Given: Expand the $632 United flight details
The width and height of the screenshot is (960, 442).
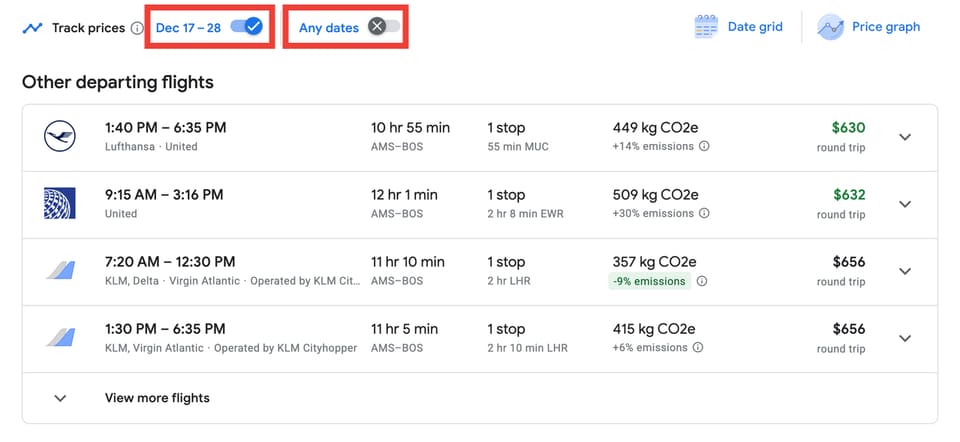Looking at the screenshot, I should point(905,204).
